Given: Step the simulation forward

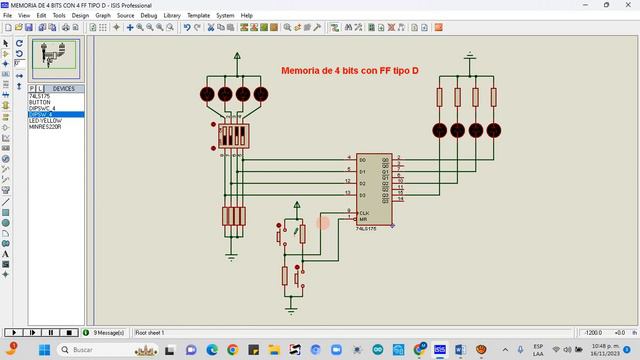Looking at the screenshot, I should 32,333.
